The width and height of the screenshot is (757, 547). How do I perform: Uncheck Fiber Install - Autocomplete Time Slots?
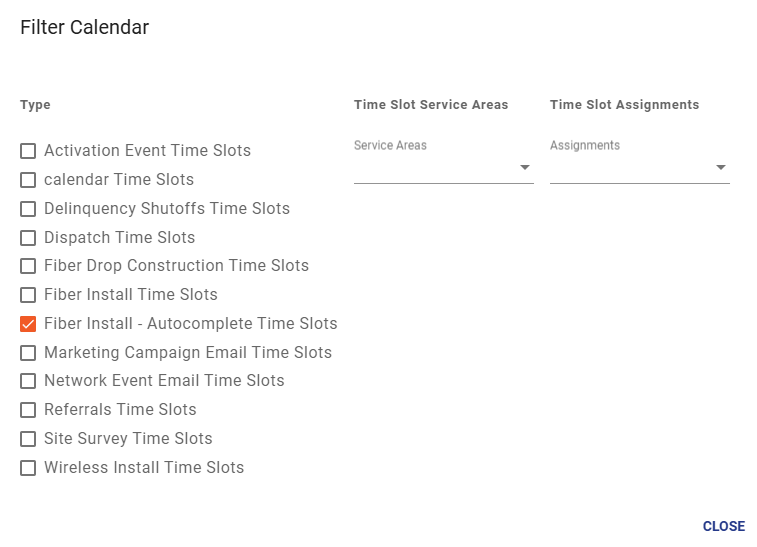[28, 323]
